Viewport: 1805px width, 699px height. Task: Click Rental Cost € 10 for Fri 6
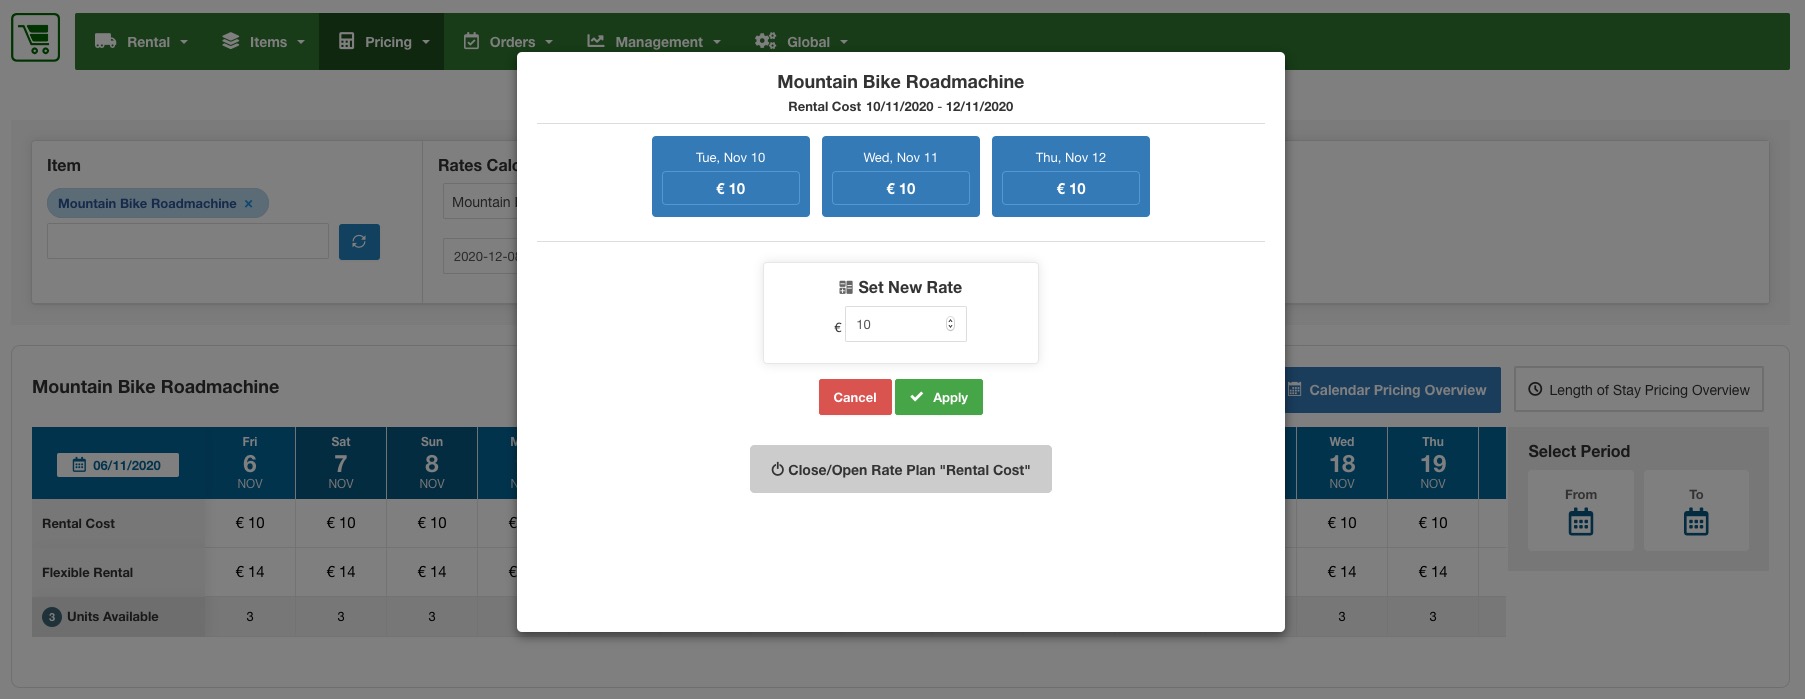click(250, 523)
